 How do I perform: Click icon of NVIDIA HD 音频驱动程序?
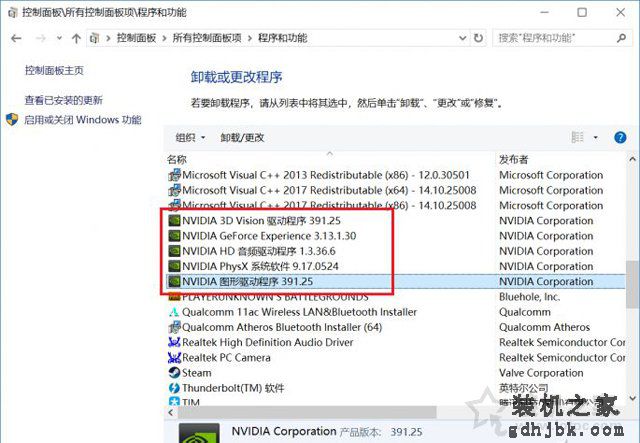click(174, 251)
